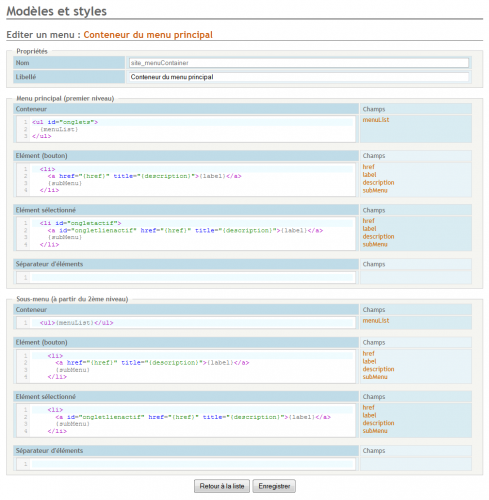
Task: Insert description field in Menu principal Elément (bouton)
Action: [378, 182]
